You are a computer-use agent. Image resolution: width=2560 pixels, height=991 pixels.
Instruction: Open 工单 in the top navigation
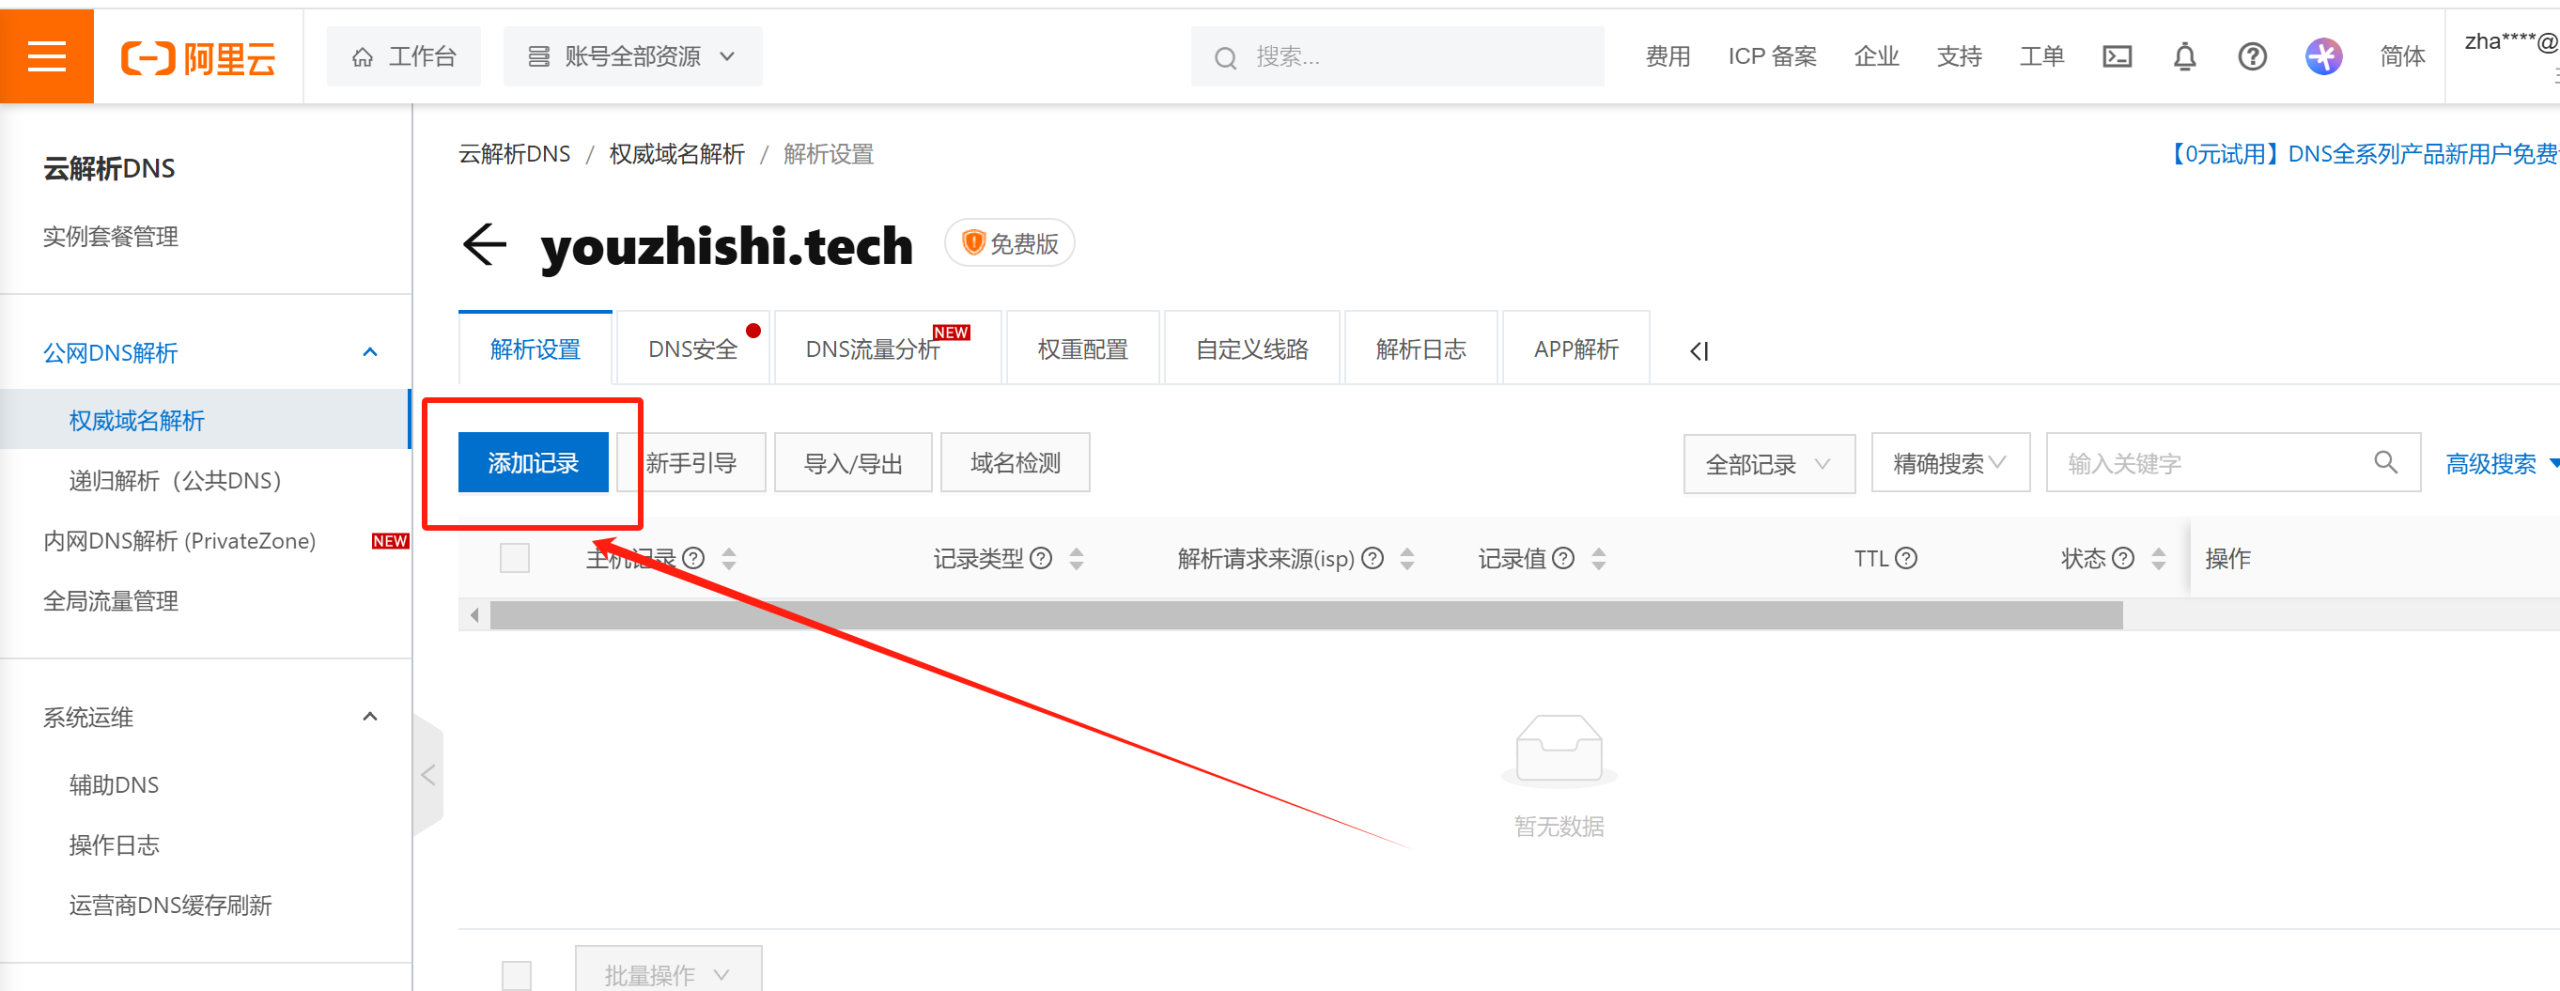tap(2041, 57)
